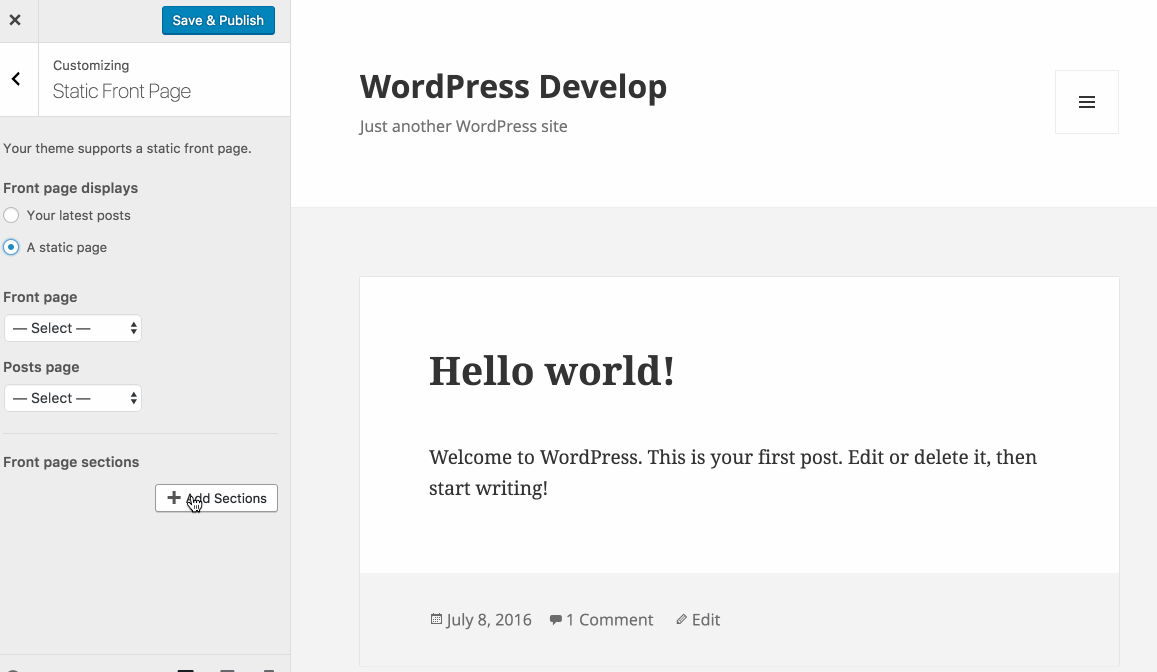This screenshot has width=1157, height=672.
Task: Click the Save & Publish button
Action: tap(218, 20)
